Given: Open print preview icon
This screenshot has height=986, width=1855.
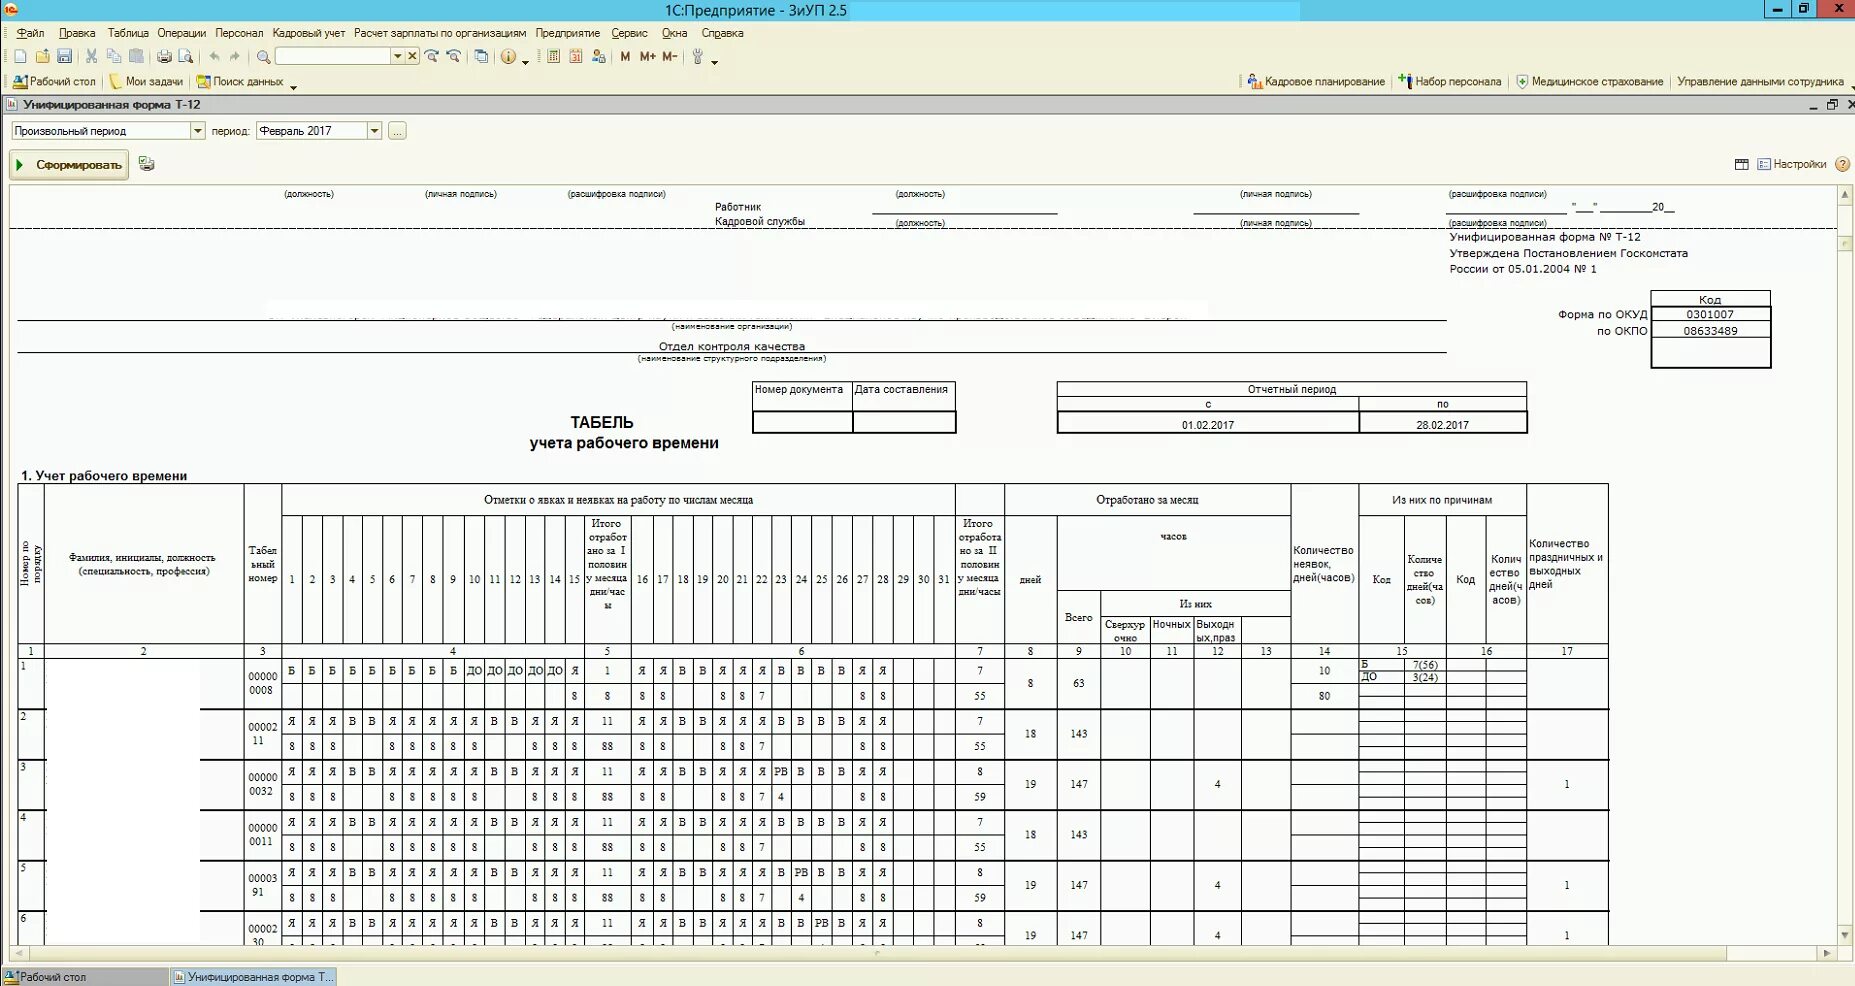Looking at the screenshot, I should tap(185, 57).
